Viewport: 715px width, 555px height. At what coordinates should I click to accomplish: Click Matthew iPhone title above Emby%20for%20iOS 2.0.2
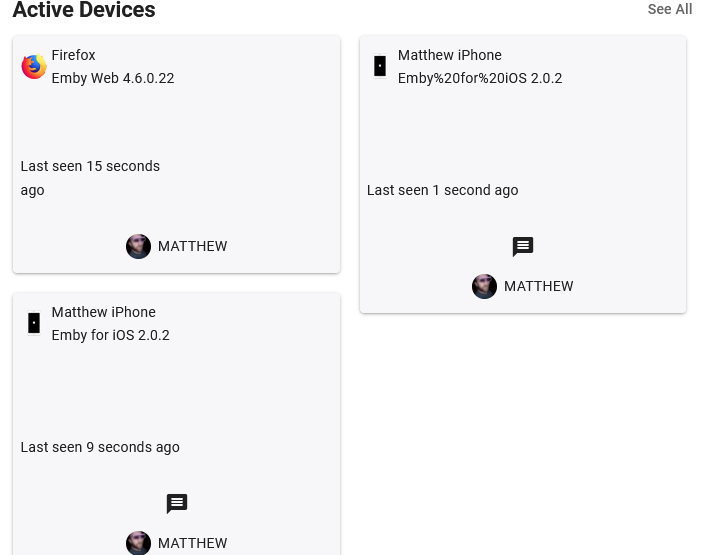point(450,55)
